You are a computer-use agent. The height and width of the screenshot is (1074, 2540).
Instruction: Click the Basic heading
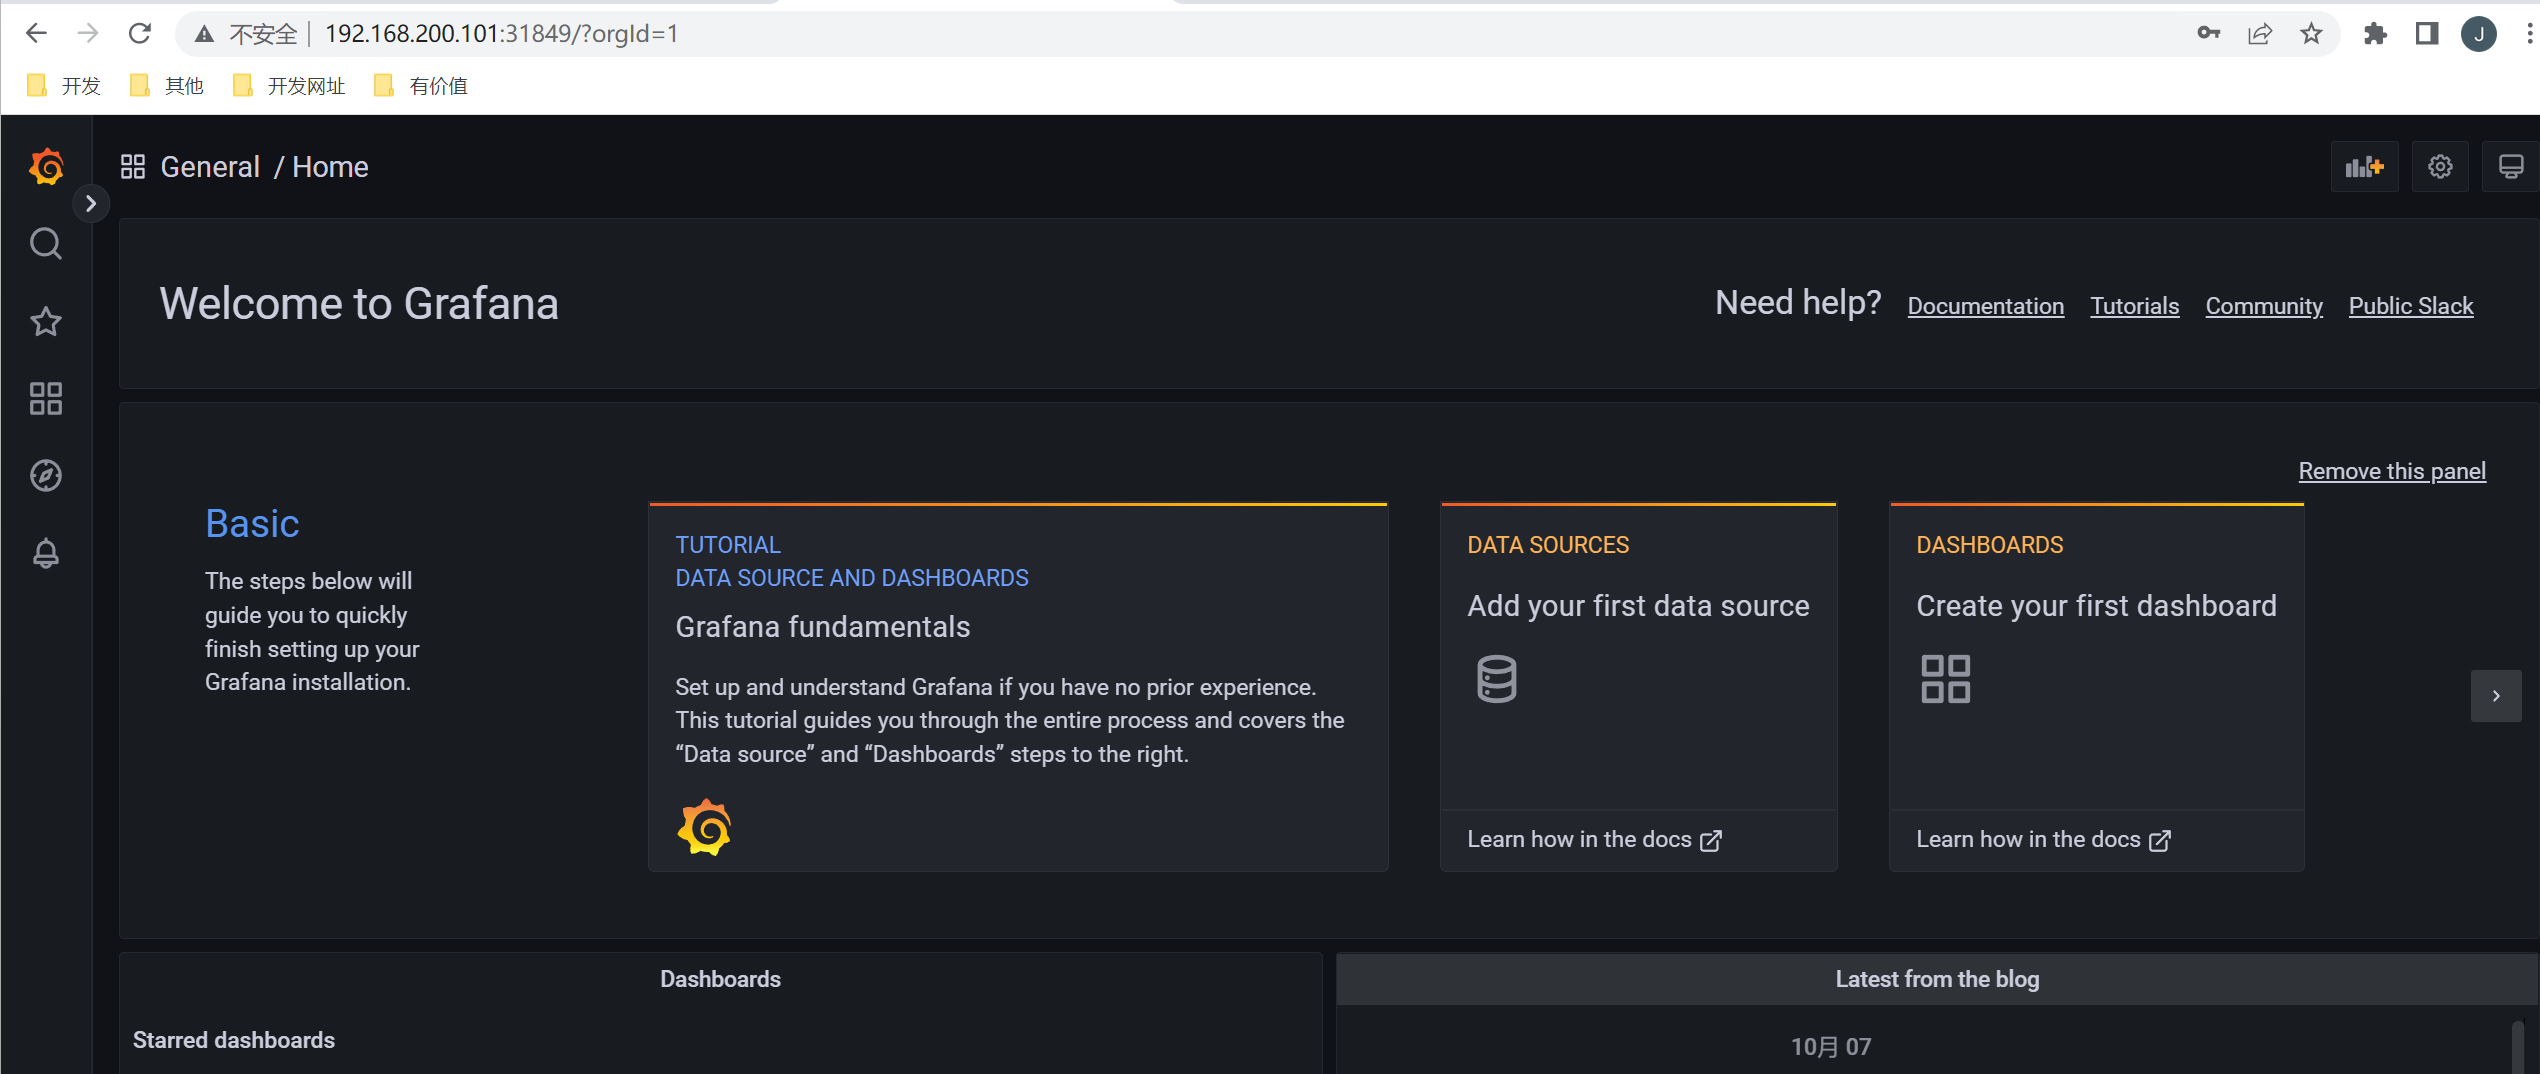pos(252,524)
